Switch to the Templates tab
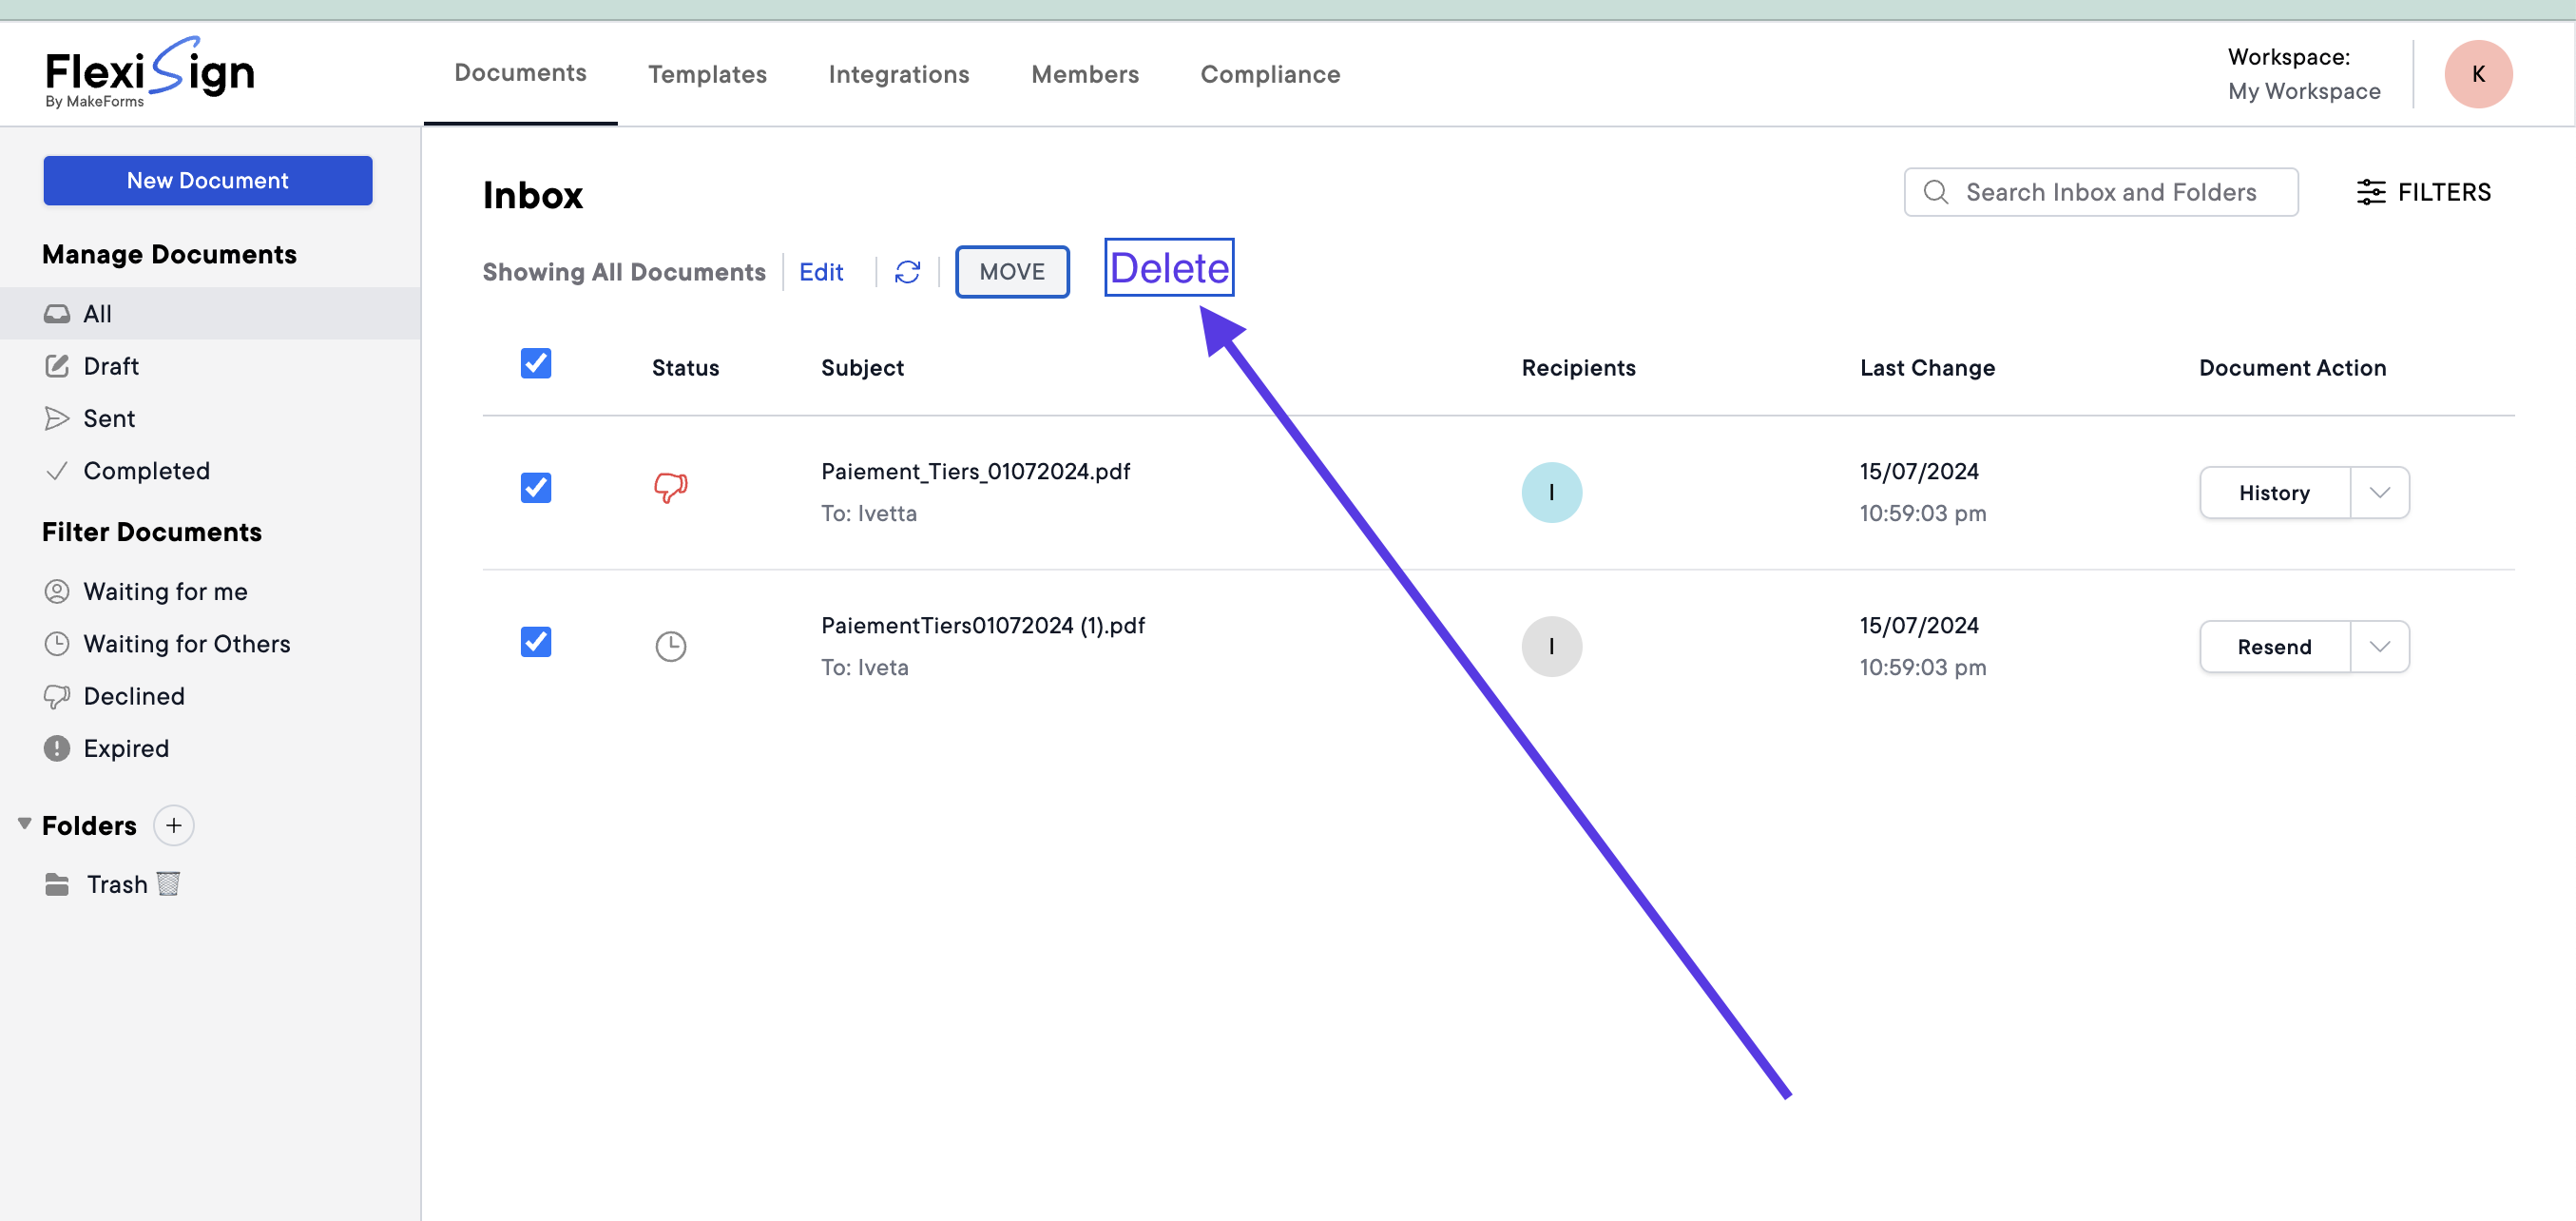Image resolution: width=2576 pixels, height=1221 pixels. (x=707, y=74)
